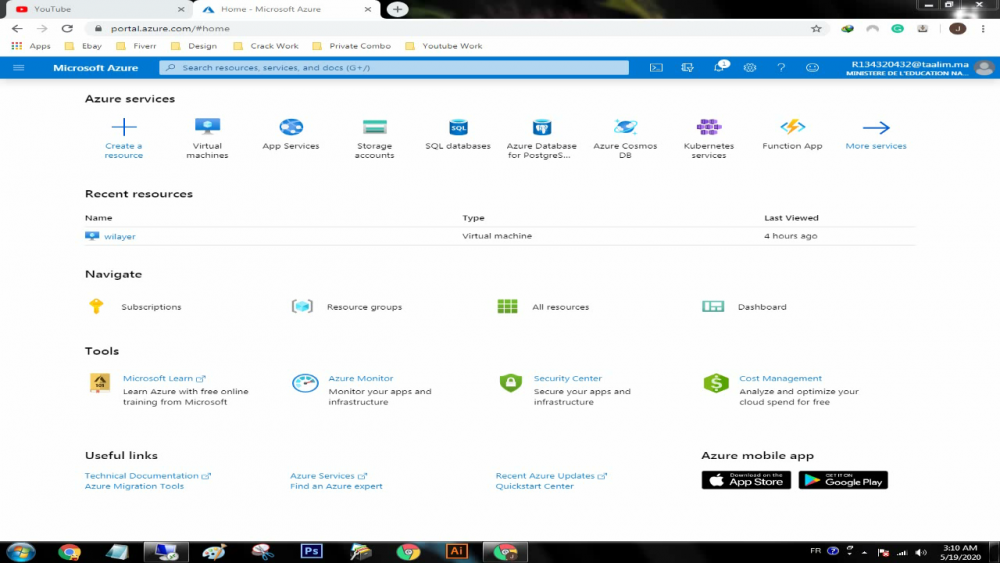Image resolution: width=1000 pixels, height=563 pixels.
Task: Launch Kubernetes services icon
Action: [x=709, y=128]
